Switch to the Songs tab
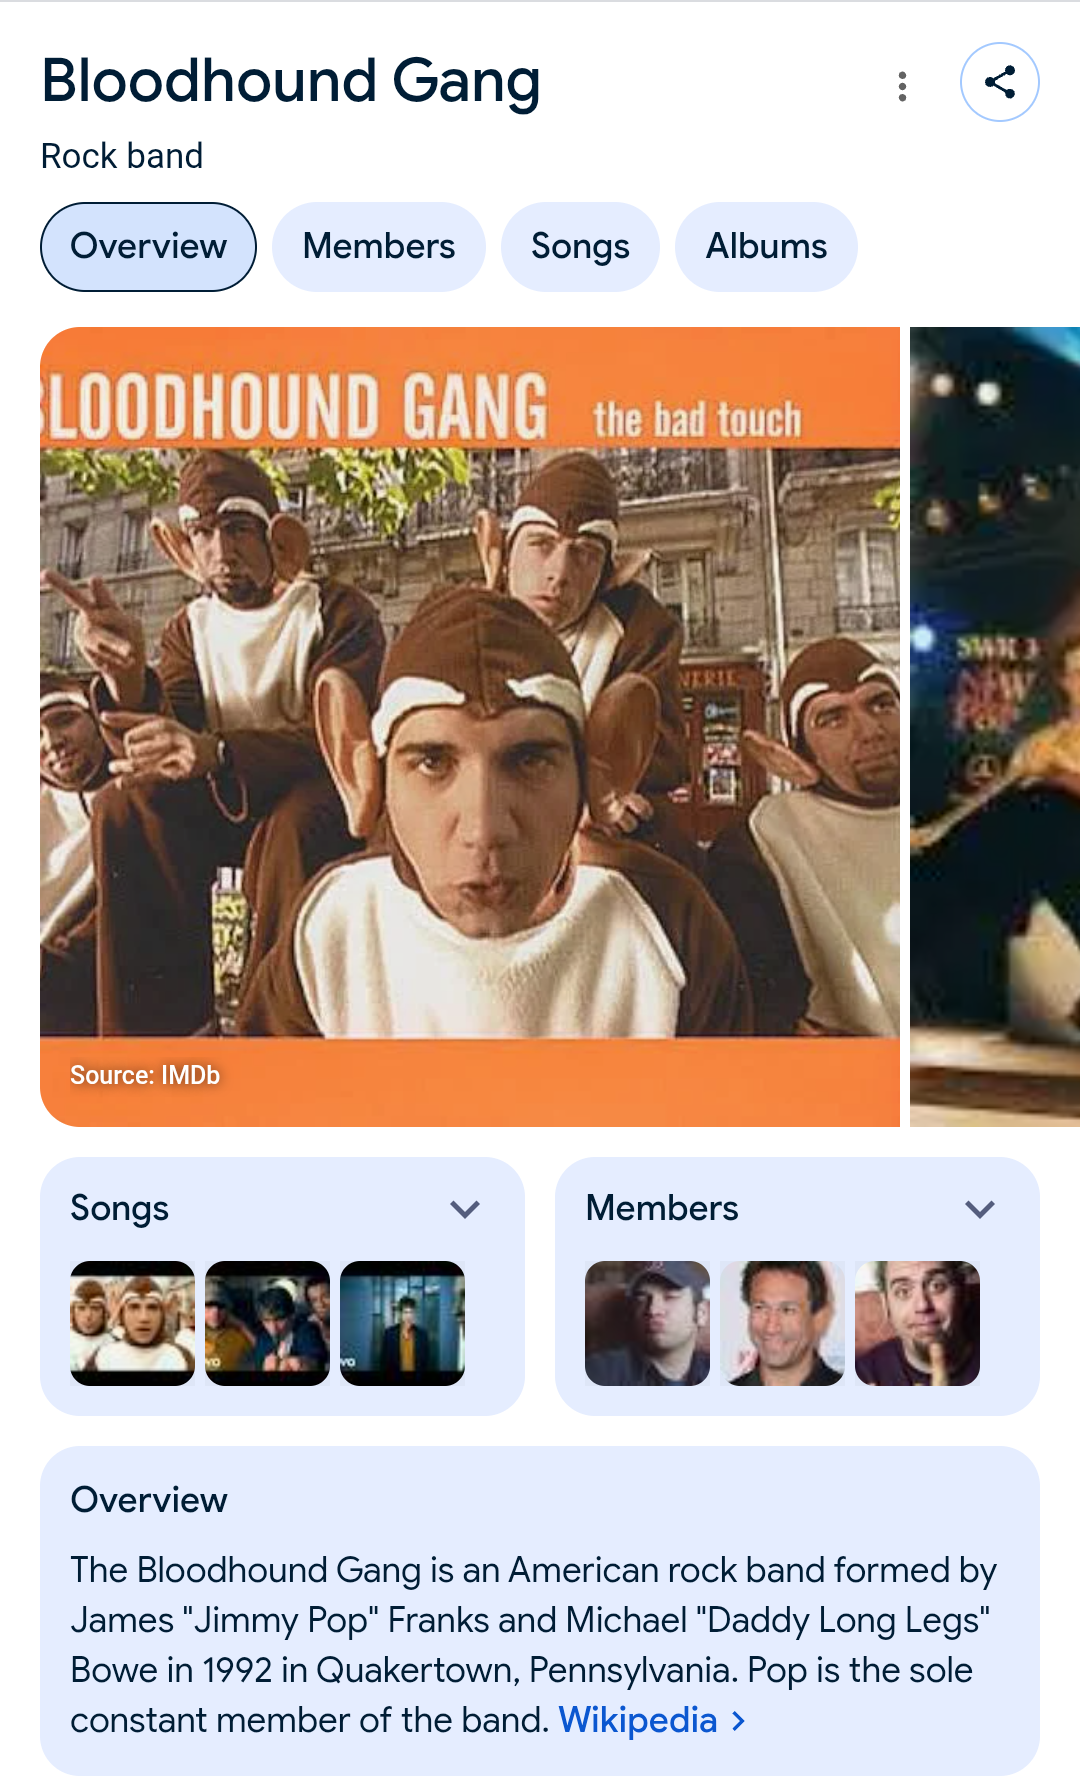 pos(580,247)
